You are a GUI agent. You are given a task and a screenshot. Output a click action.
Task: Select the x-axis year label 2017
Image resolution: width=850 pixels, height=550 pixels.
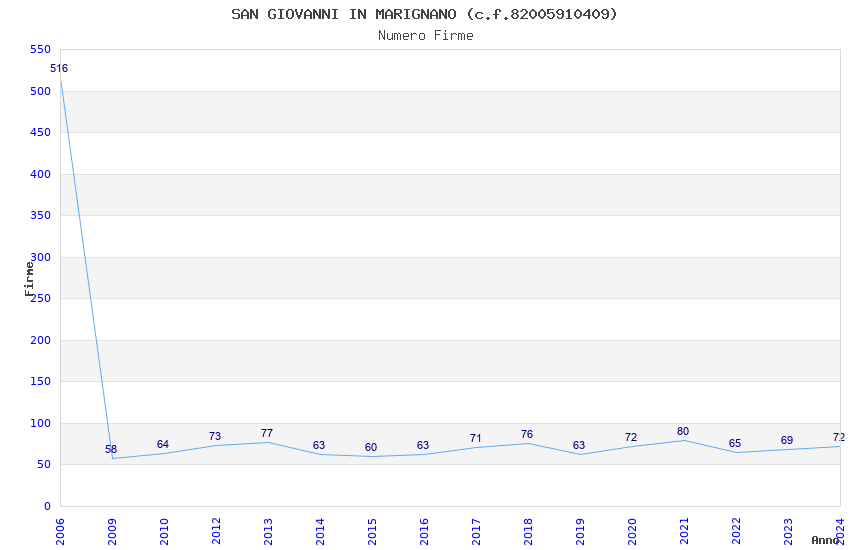pyautogui.click(x=476, y=532)
